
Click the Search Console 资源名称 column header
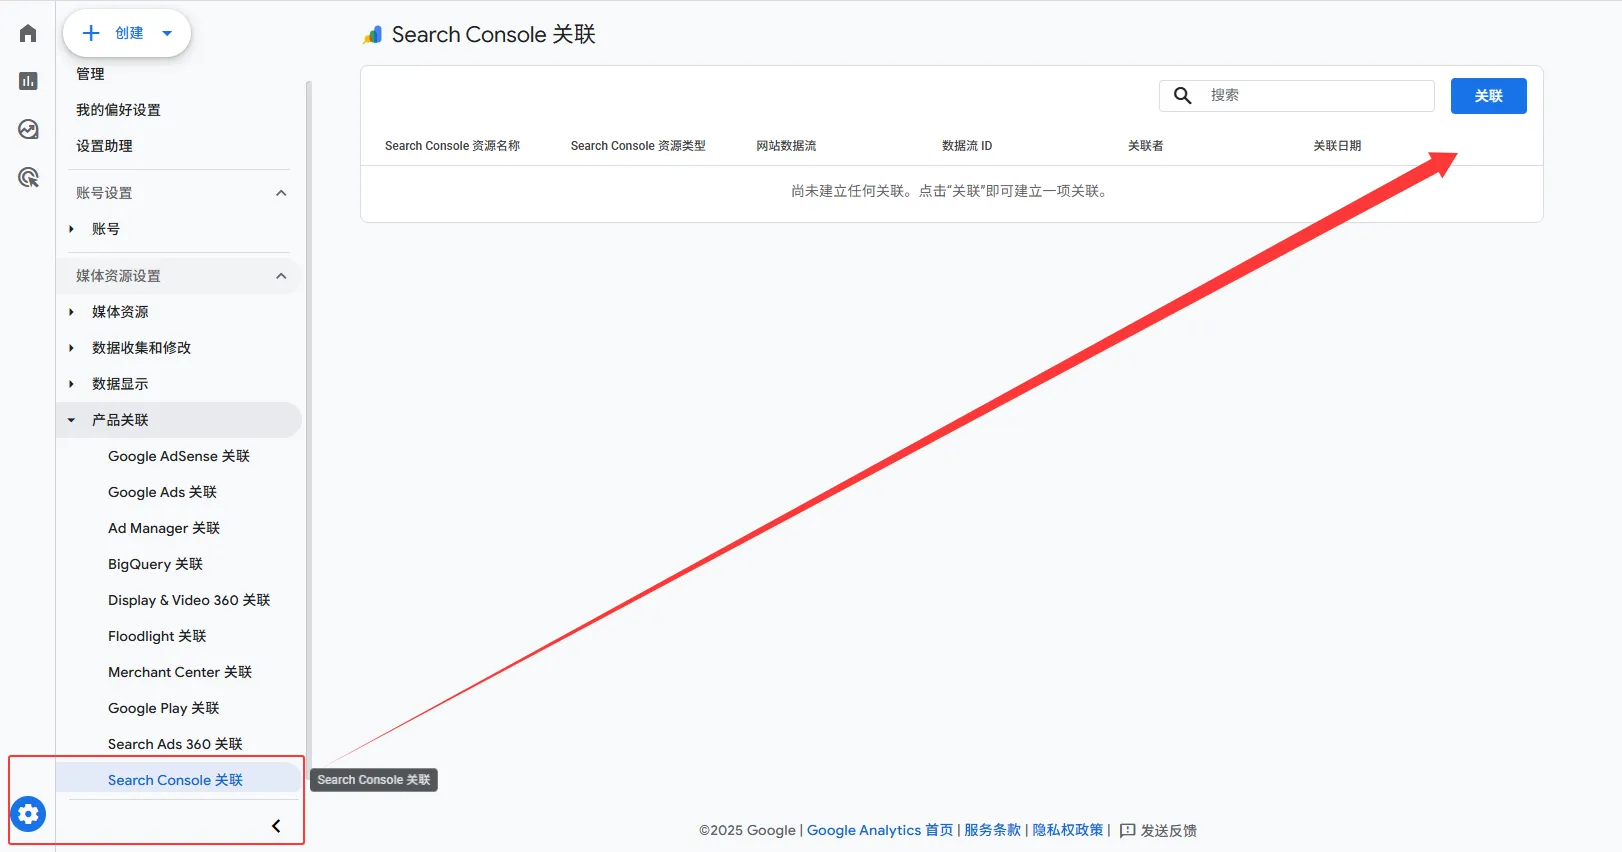click(x=452, y=146)
